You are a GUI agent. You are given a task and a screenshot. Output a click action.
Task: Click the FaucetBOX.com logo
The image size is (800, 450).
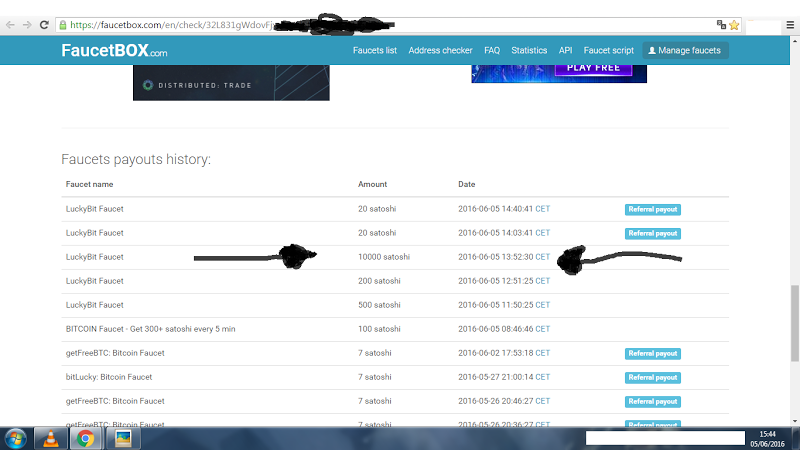(114, 50)
